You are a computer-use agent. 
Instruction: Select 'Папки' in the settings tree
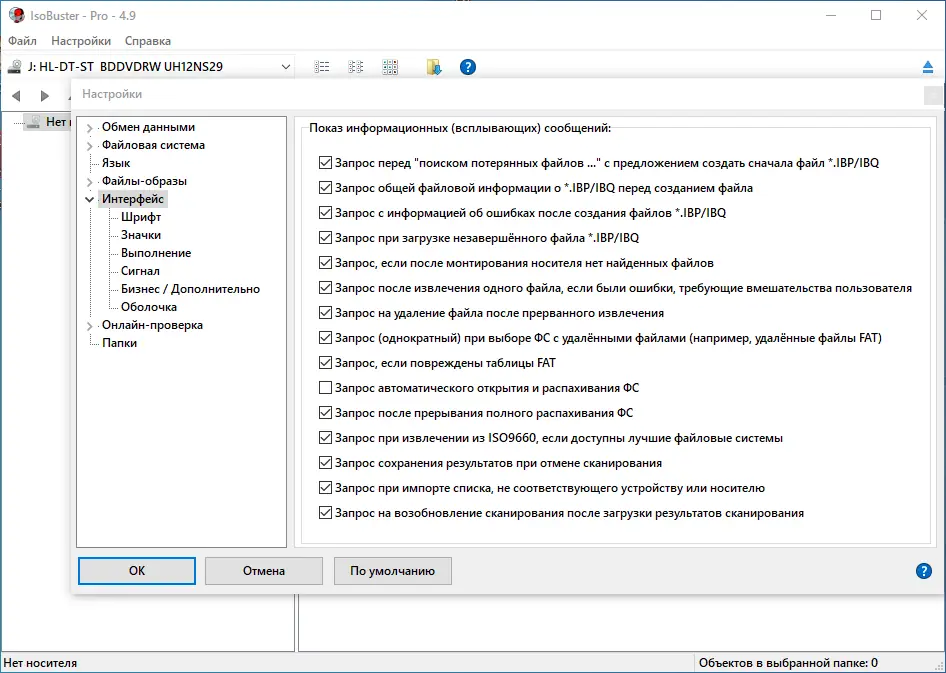(x=119, y=343)
